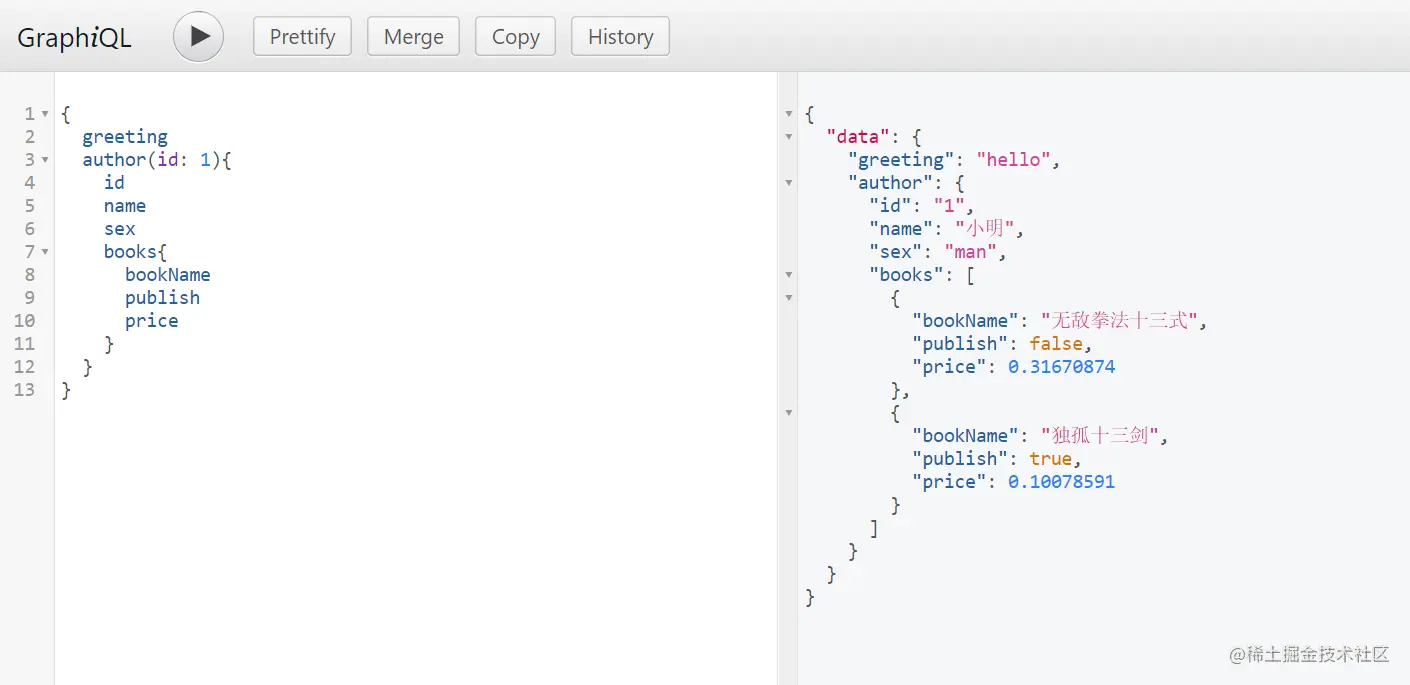Screen dimensions: 1410x685
Task: Click bookName on query line 8
Action: [x=167, y=275]
